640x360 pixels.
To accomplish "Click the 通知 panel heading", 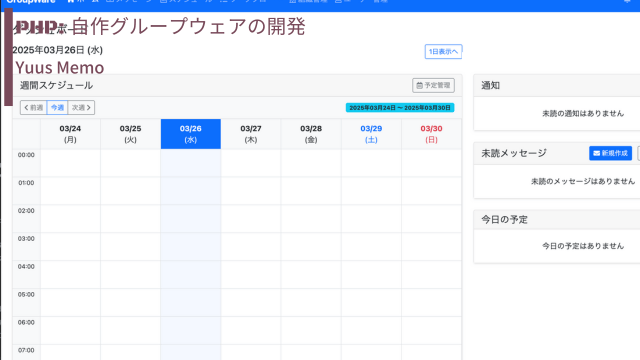I will click(x=491, y=85).
